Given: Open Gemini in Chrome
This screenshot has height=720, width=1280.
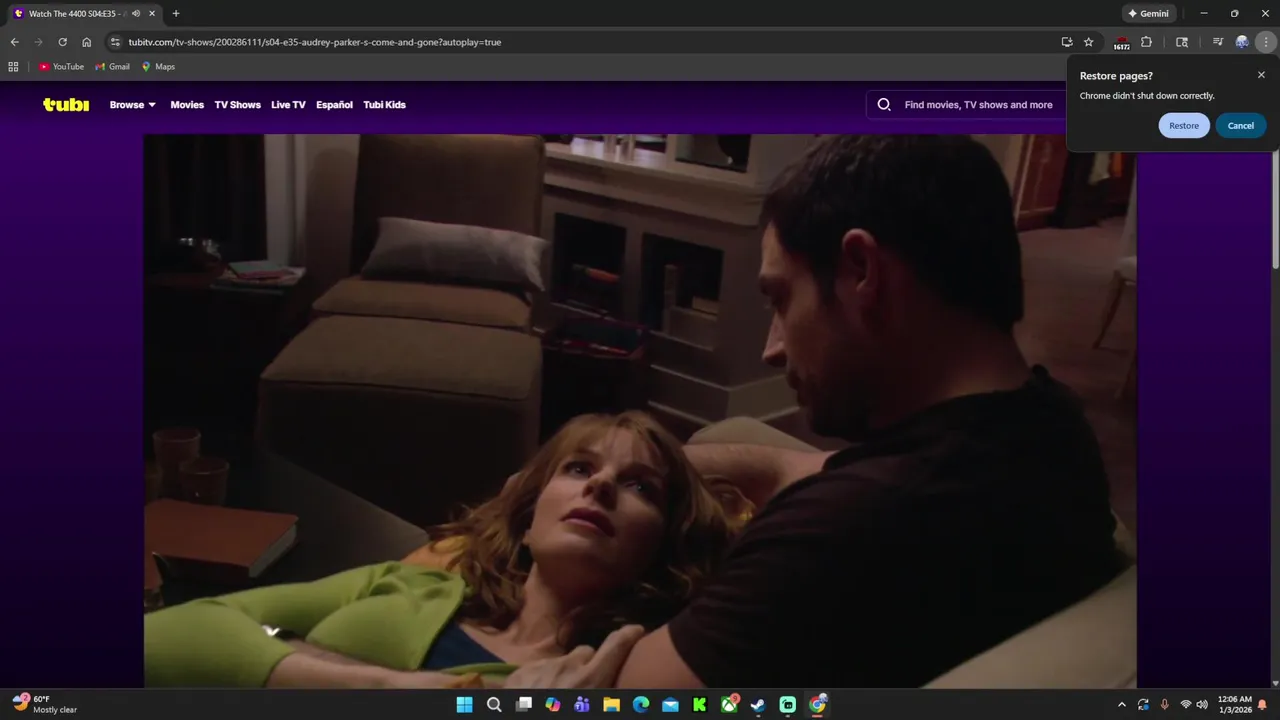Looking at the screenshot, I should [1149, 14].
